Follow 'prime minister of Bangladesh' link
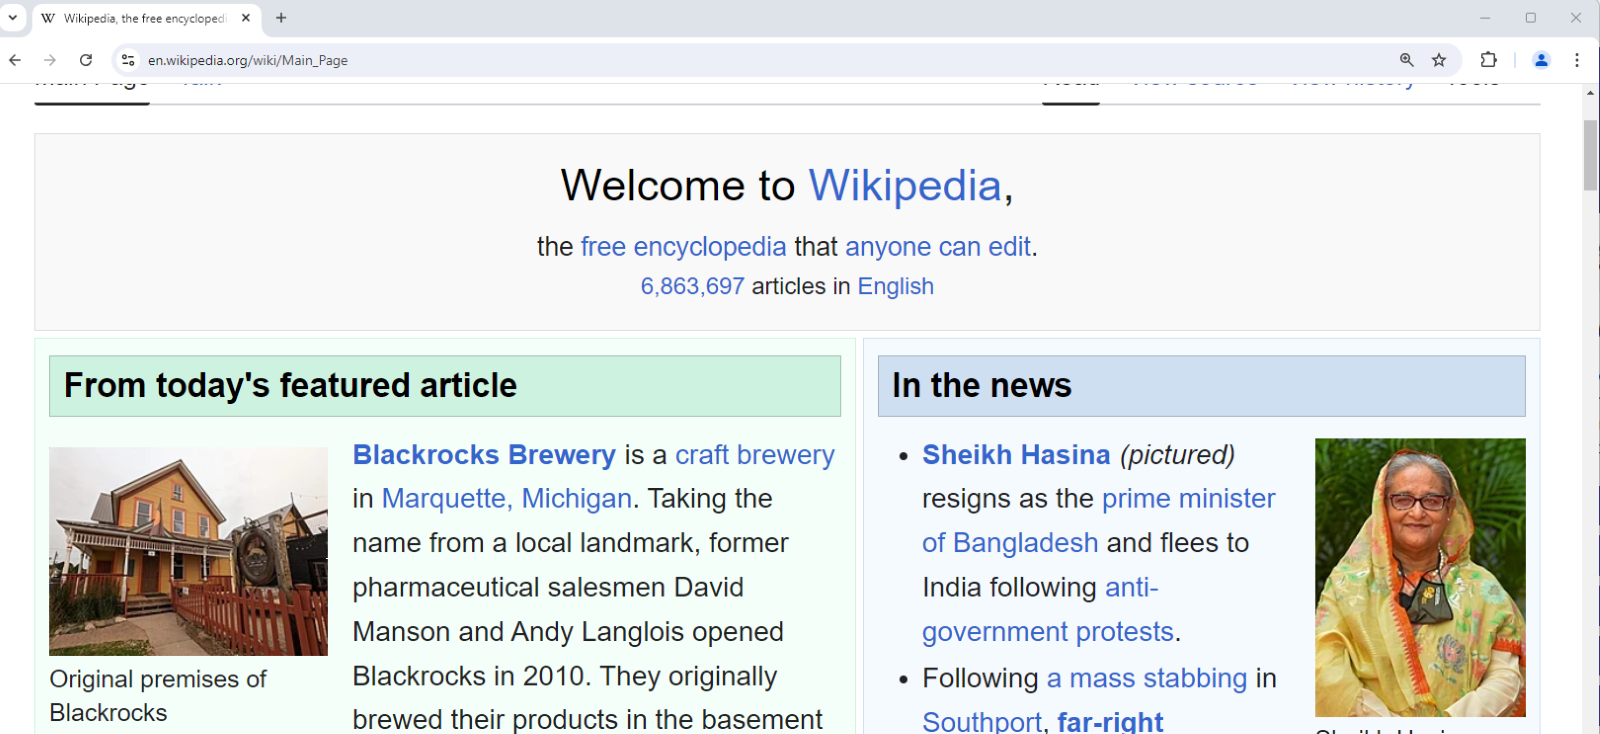The height and width of the screenshot is (734, 1600). (x=1099, y=521)
